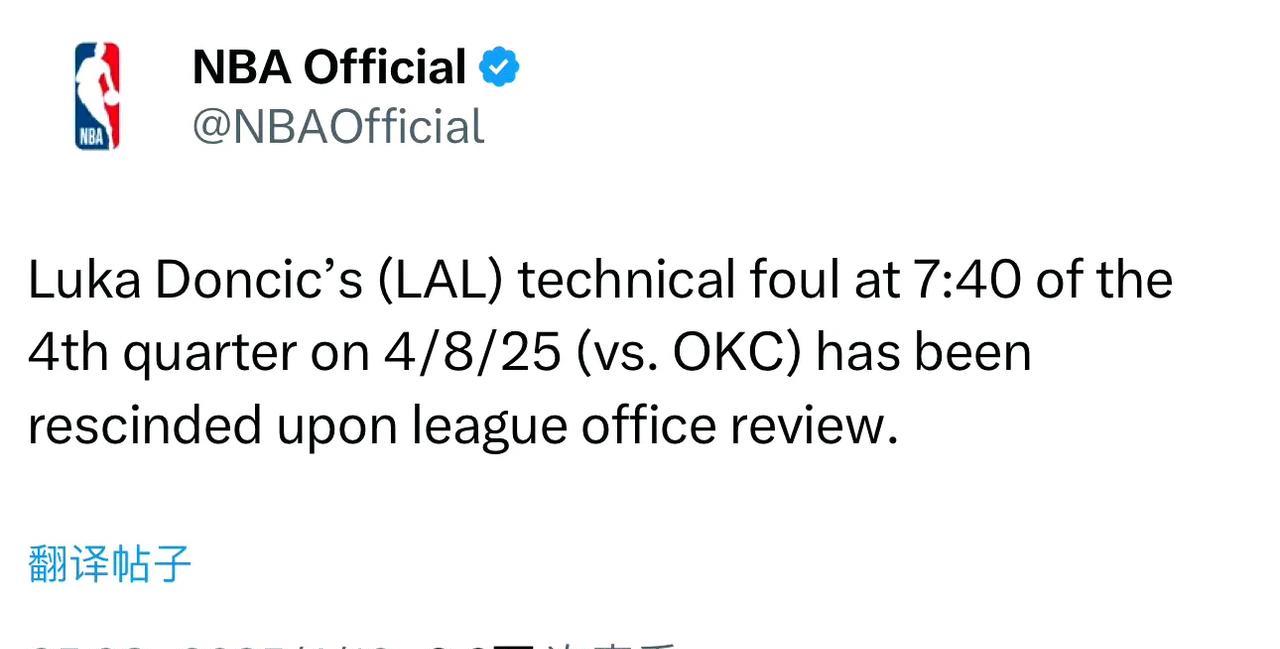Open the @NBAOfficial handle
The height and width of the screenshot is (649, 1280).
tap(338, 127)
